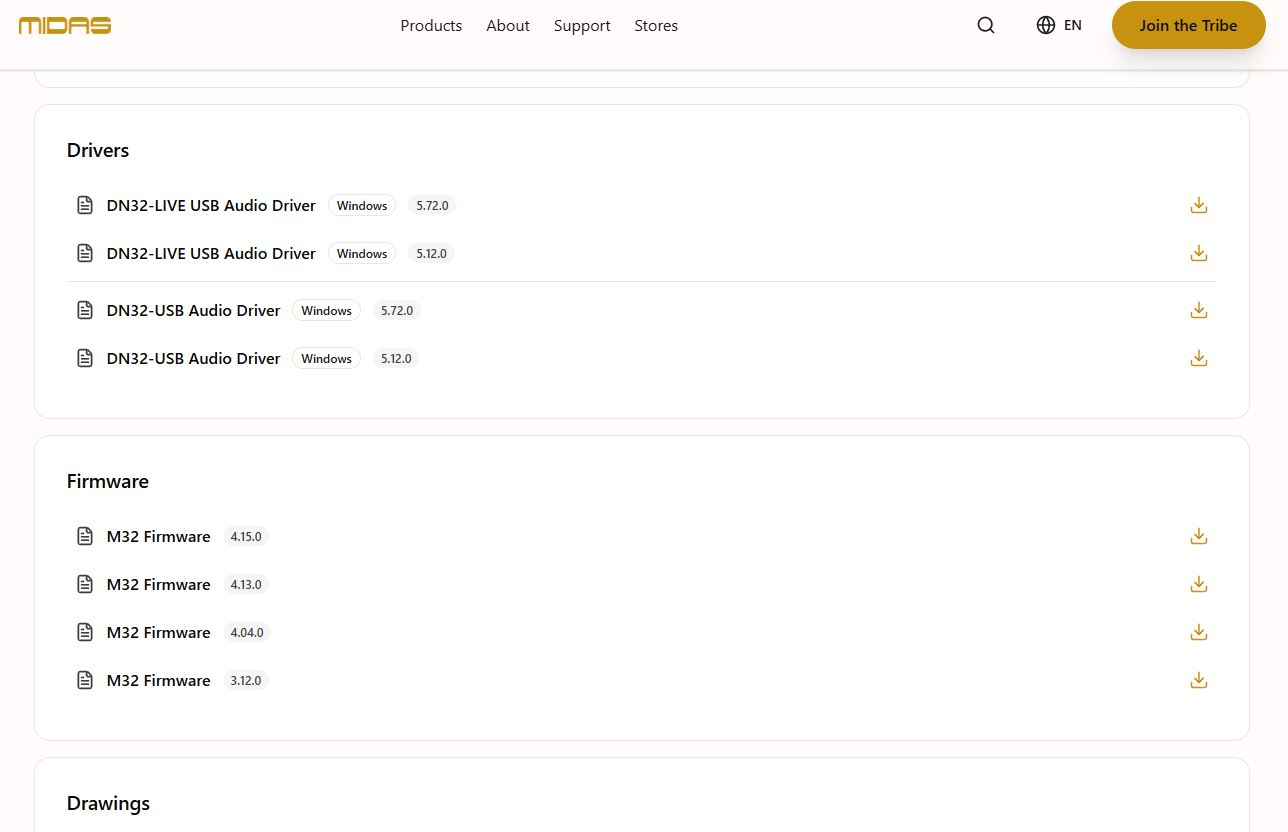Click version badge 5.12.0 of DN32-LIVE driver
The height and width of the screenshot is (832, 1288).
(432, 253)
